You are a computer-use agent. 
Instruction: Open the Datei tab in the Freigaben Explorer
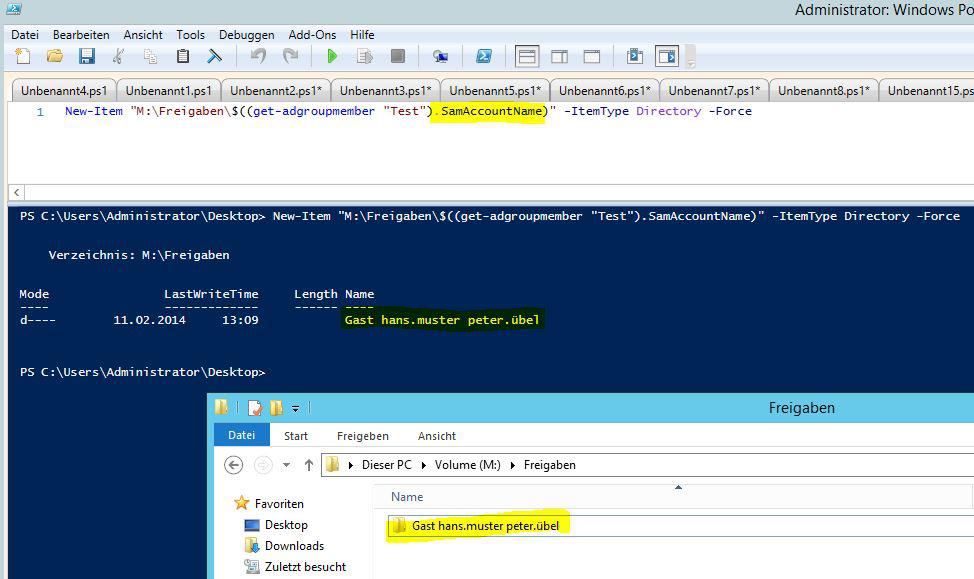pos(242,435)
